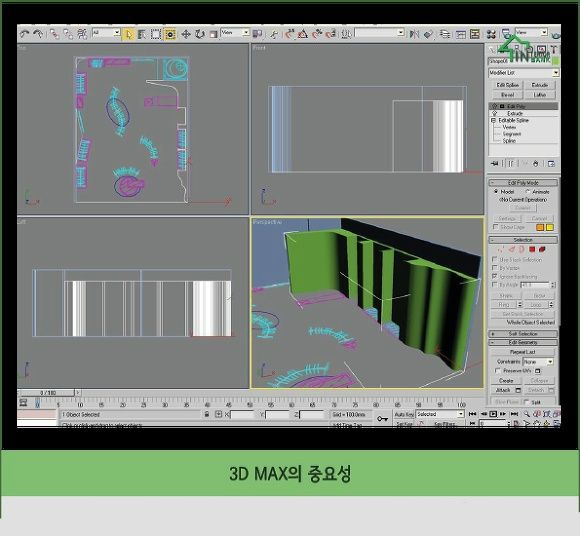Select Element sub-object level icon
Screen dimensions: 580x536
pyautogui.click(x=542, y=249)
